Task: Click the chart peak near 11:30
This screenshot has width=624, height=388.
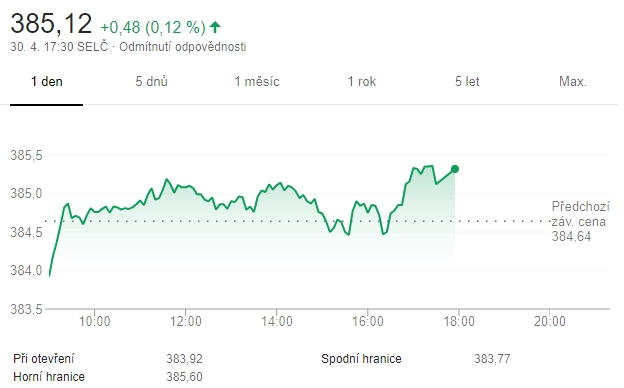Action: click(166, 179)
